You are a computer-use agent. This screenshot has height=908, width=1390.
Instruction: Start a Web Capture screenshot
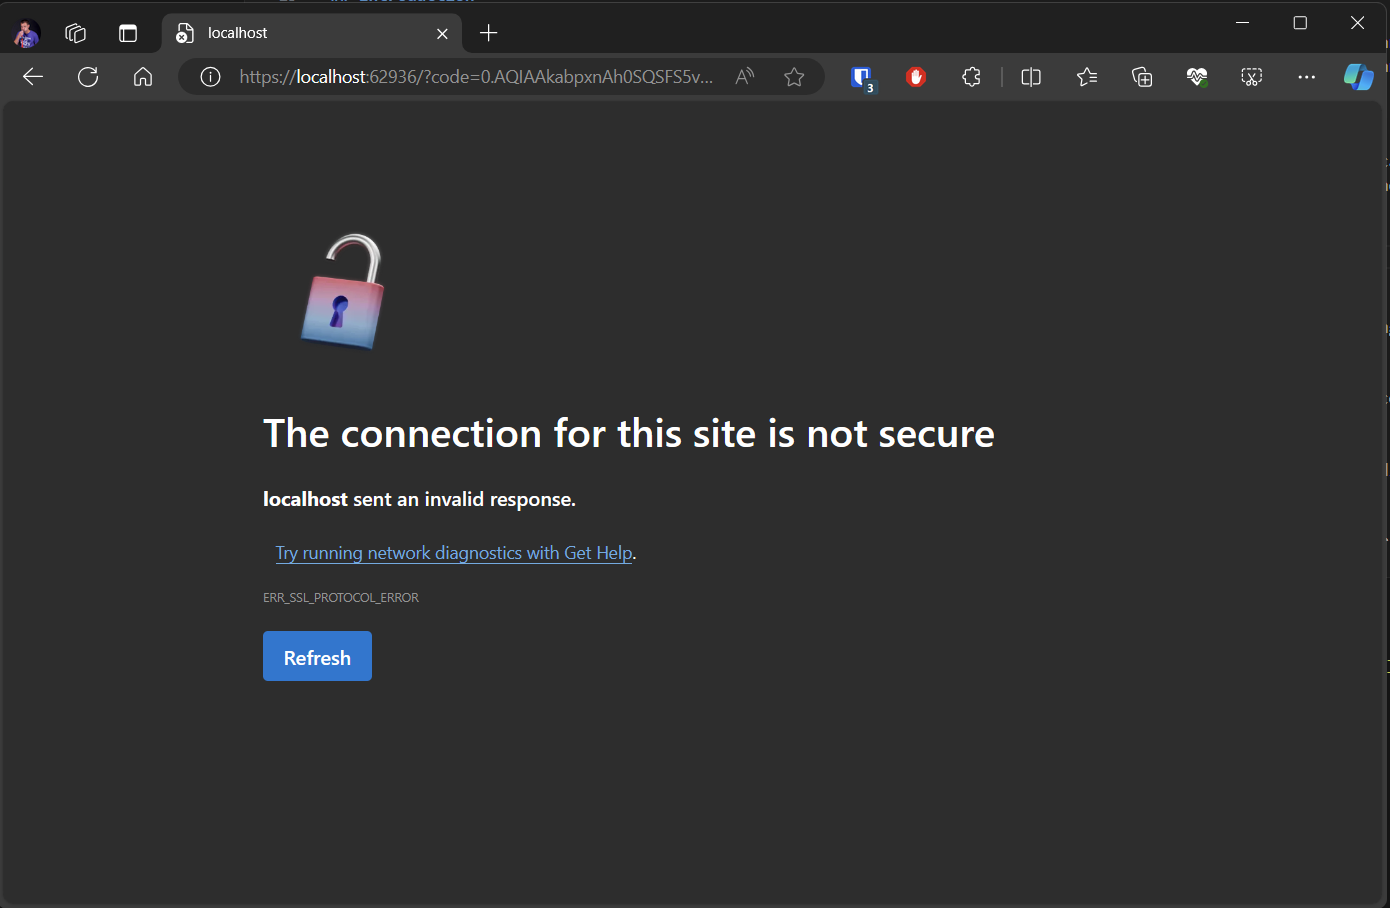click(1250, 76)
